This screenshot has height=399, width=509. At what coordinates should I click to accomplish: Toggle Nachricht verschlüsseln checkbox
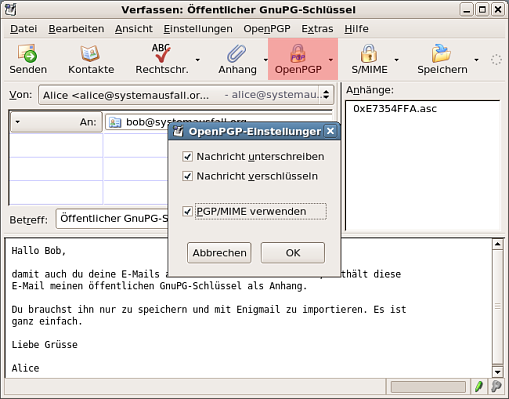pyautogui.click(x=187, y=176)
